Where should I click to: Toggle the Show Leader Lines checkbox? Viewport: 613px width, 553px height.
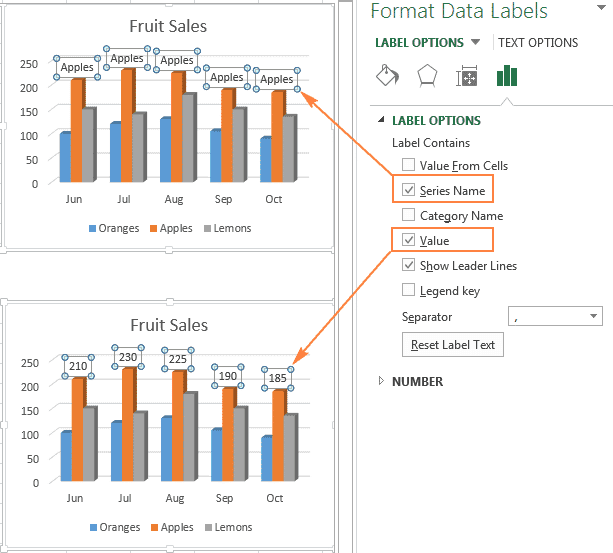pos(408,266)
